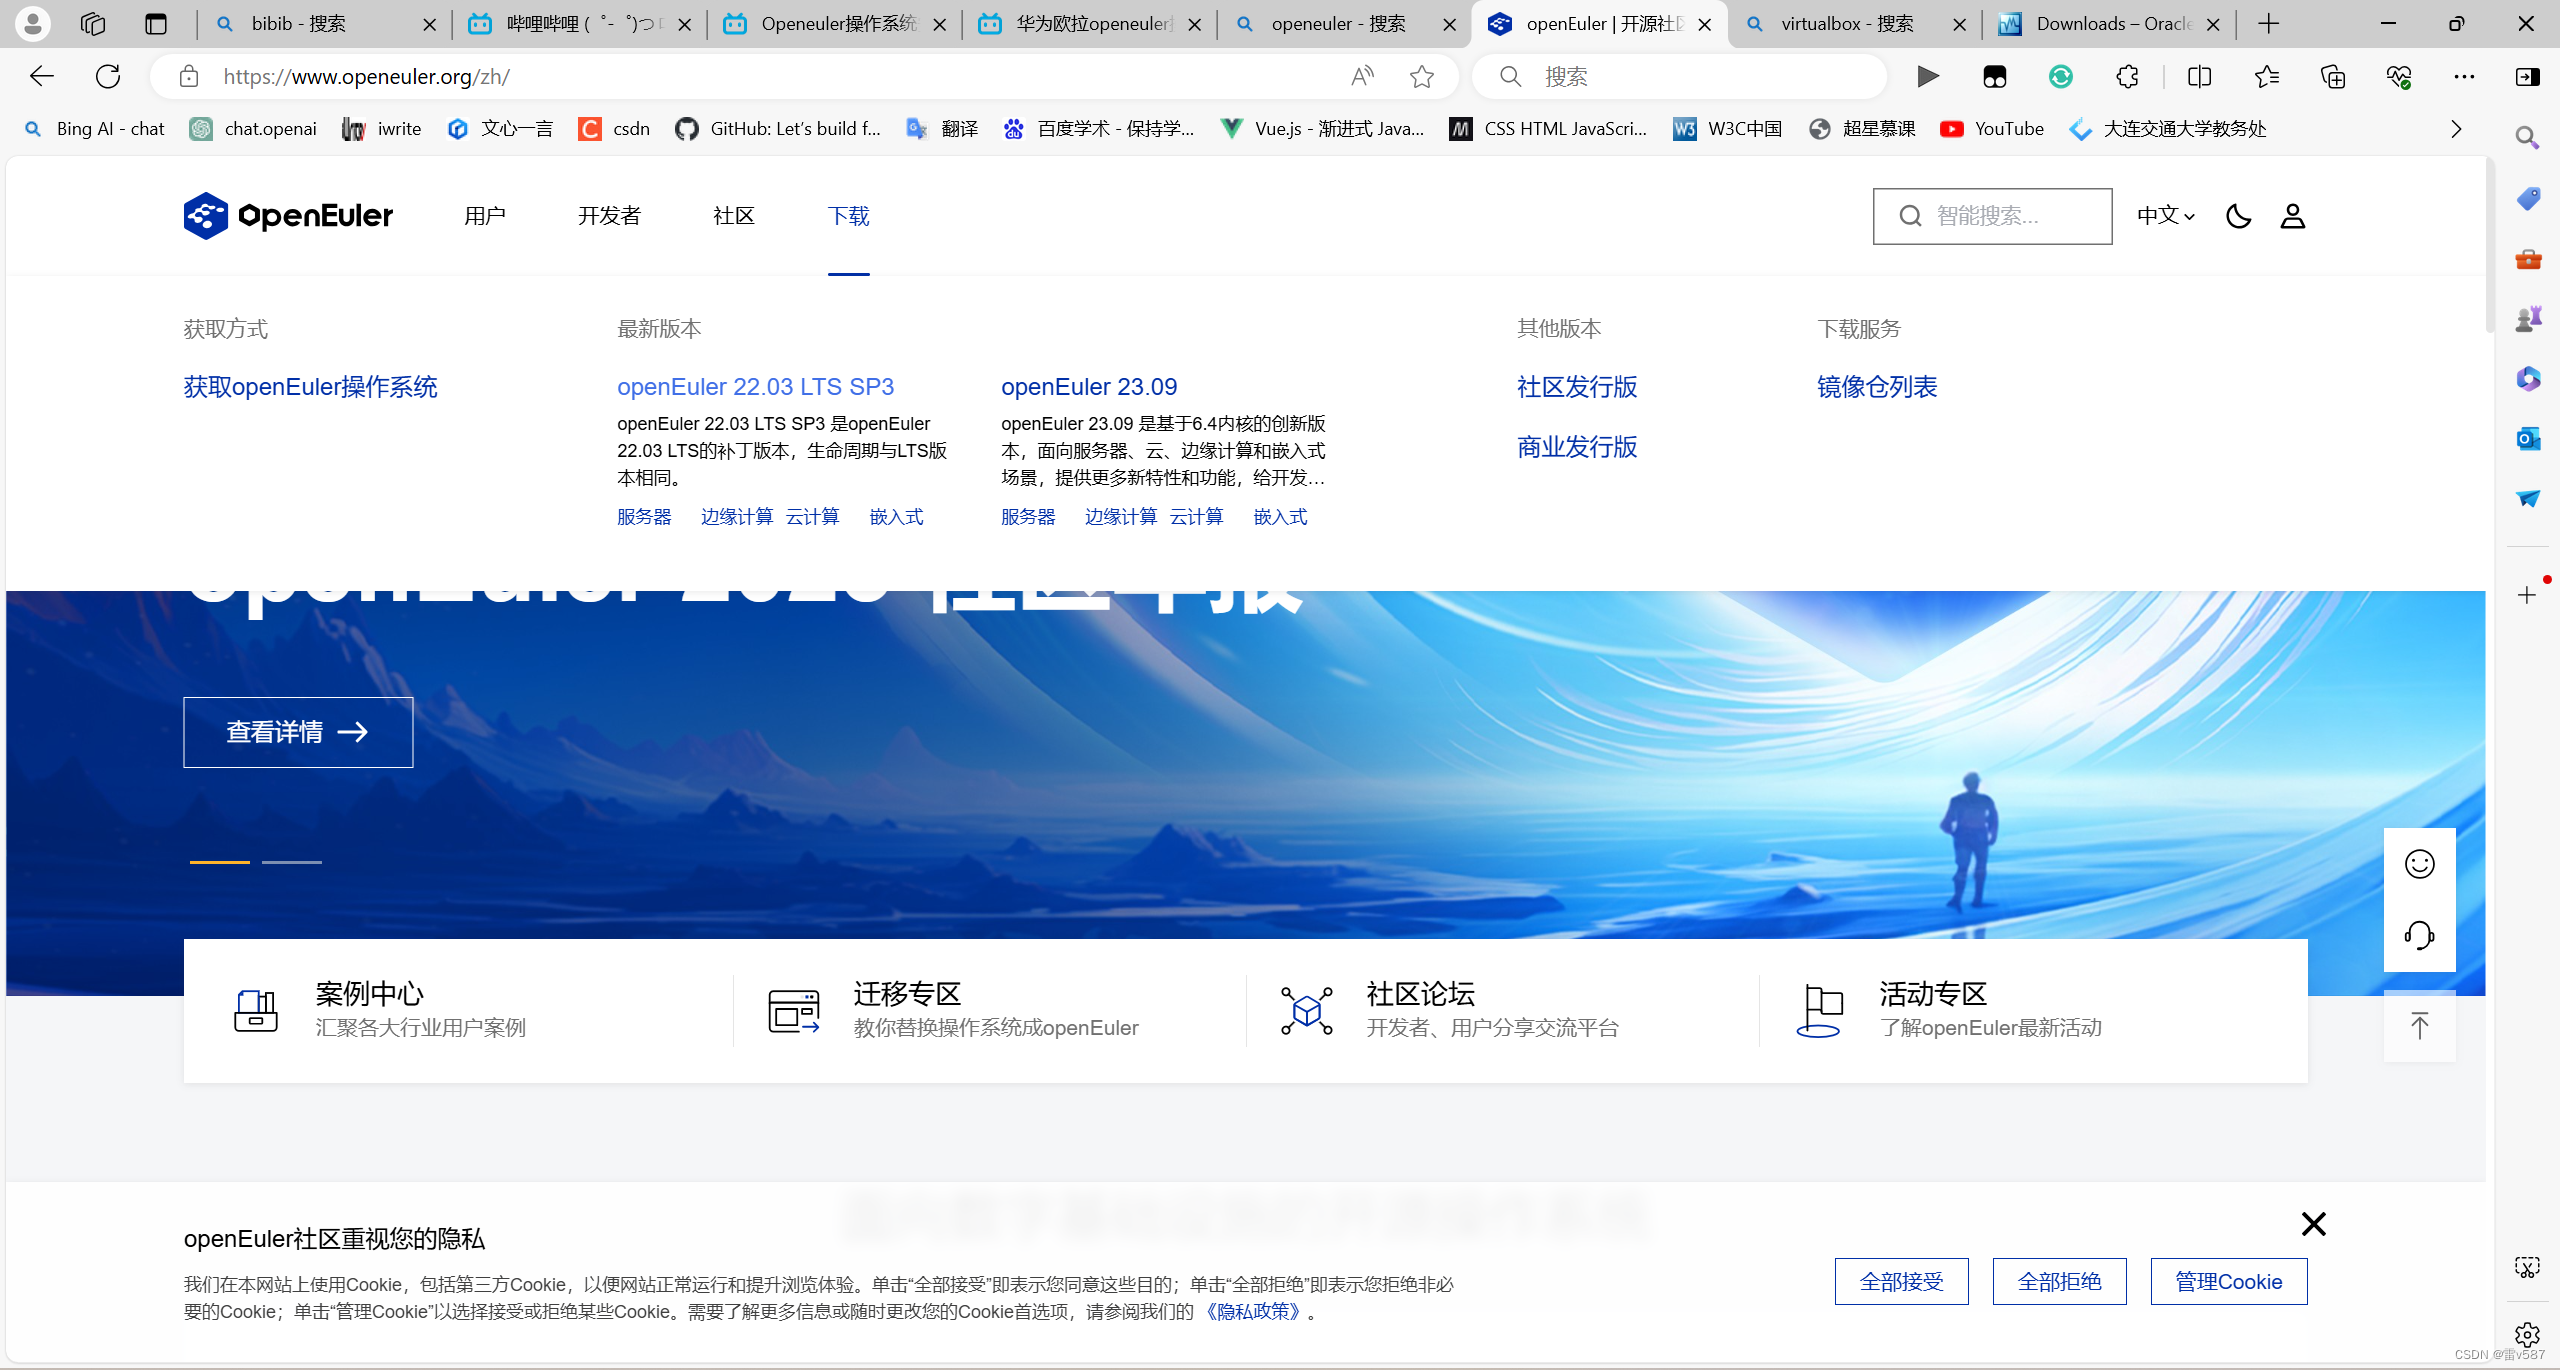Screen dimensions: 2560x1370
Task: Open 获取openEuler操作系统 link
Action: tap(310, 387)
